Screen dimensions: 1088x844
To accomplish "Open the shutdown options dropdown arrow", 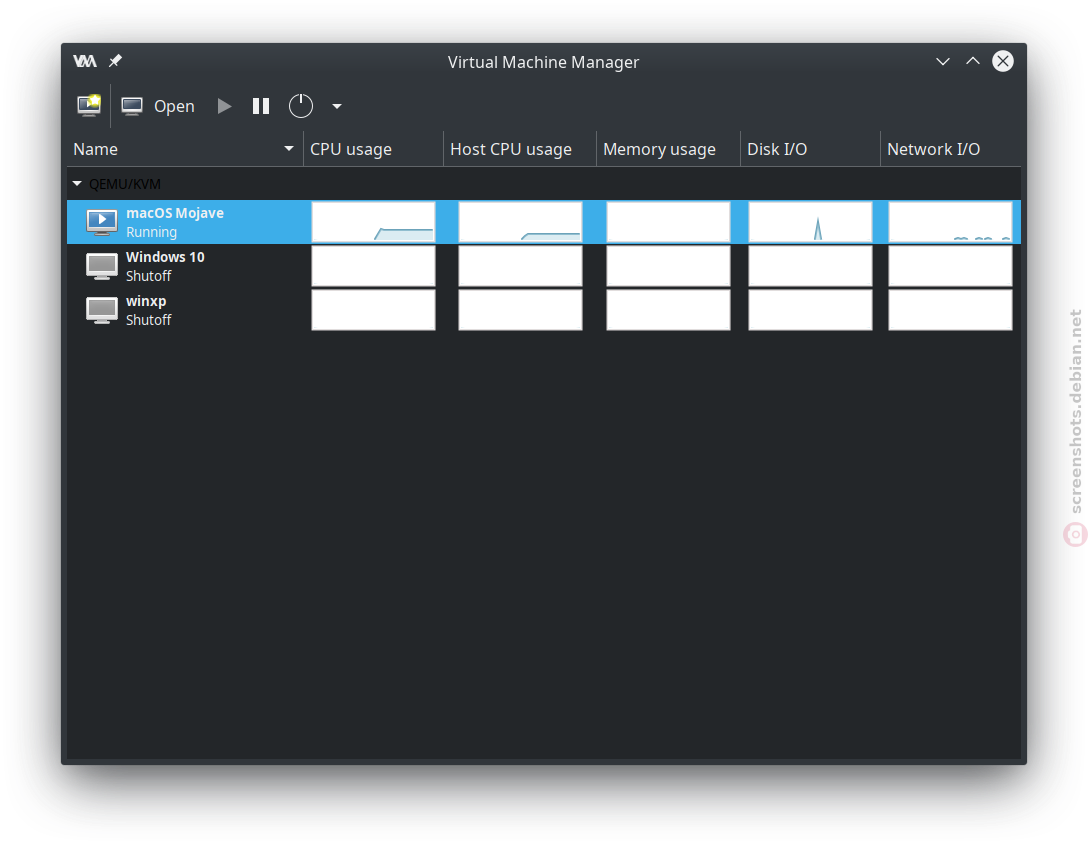I will coord(337,106).
